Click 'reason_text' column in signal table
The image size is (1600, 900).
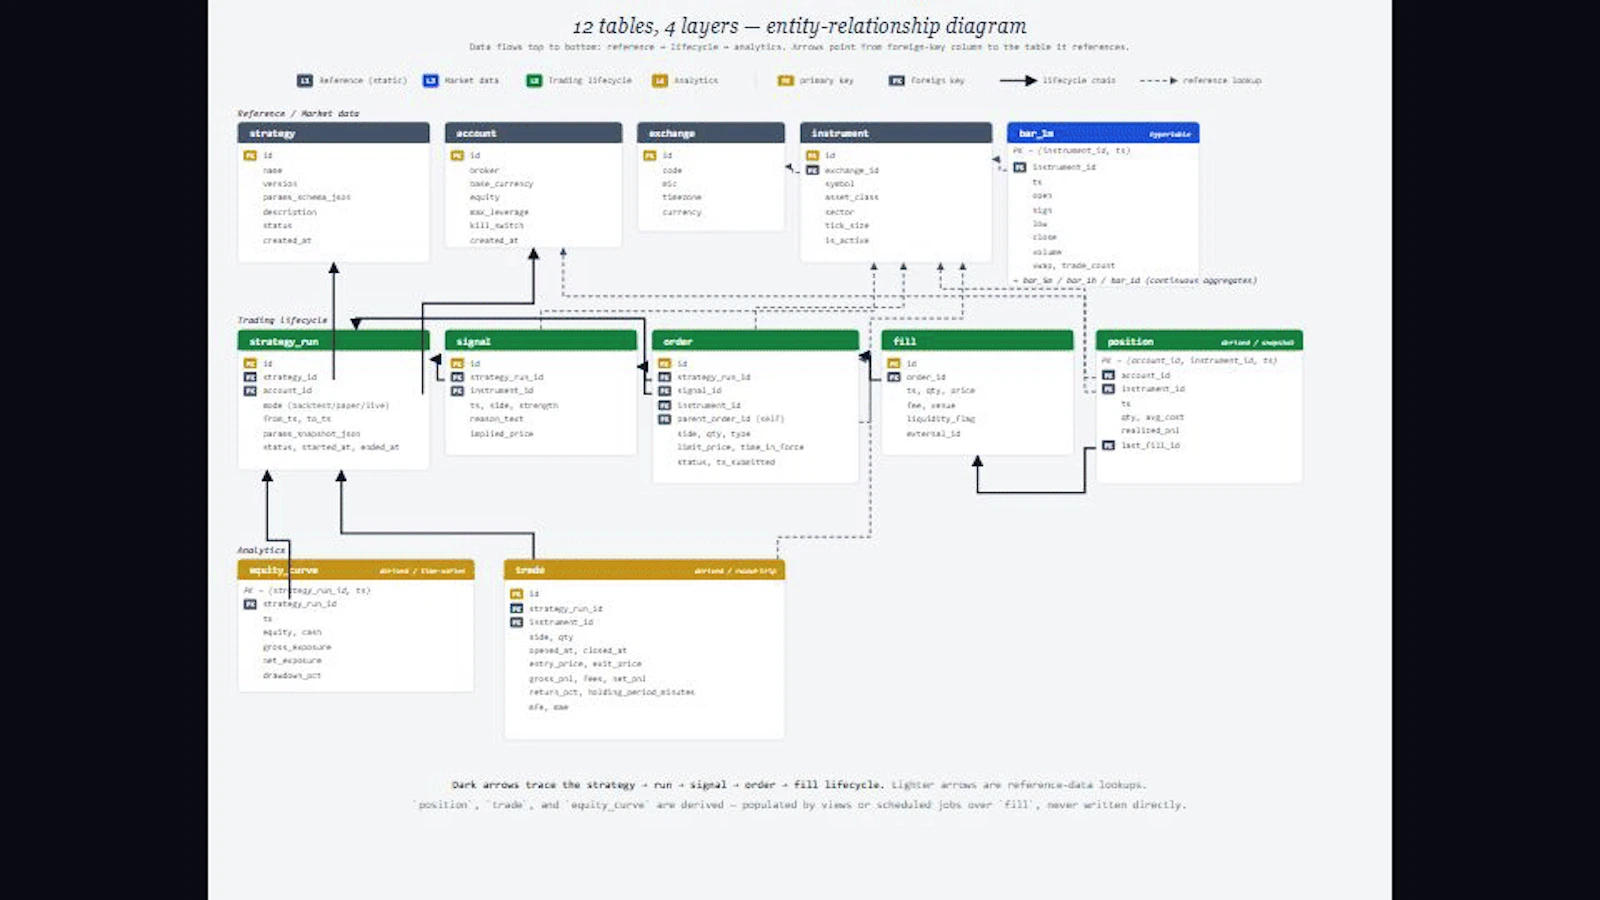click(x=497, y=419)
